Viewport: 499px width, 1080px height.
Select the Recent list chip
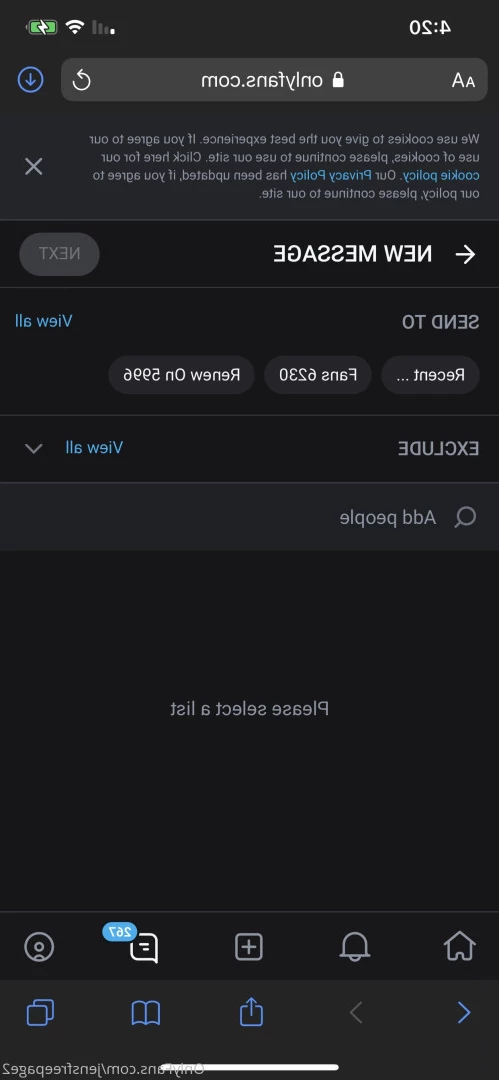tap(430, 375)
